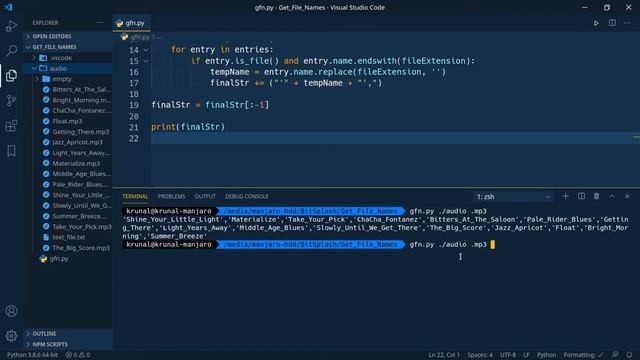640x360 pixels.
Task: Open the Run and Debug view
Action: tap(11, 26)
